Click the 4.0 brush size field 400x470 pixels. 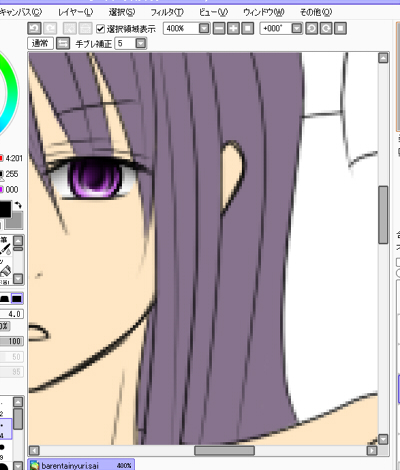click(12, 314)
